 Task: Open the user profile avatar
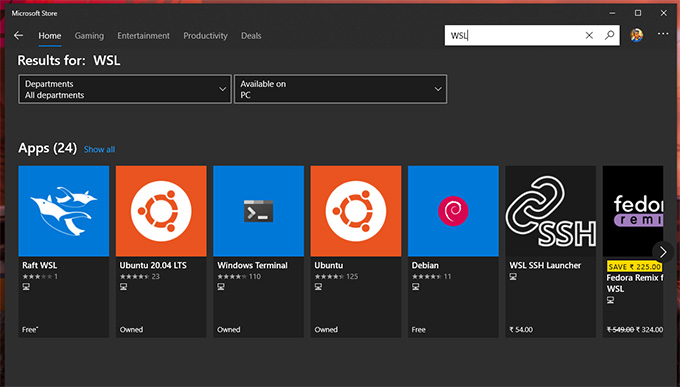coord(637,35)
